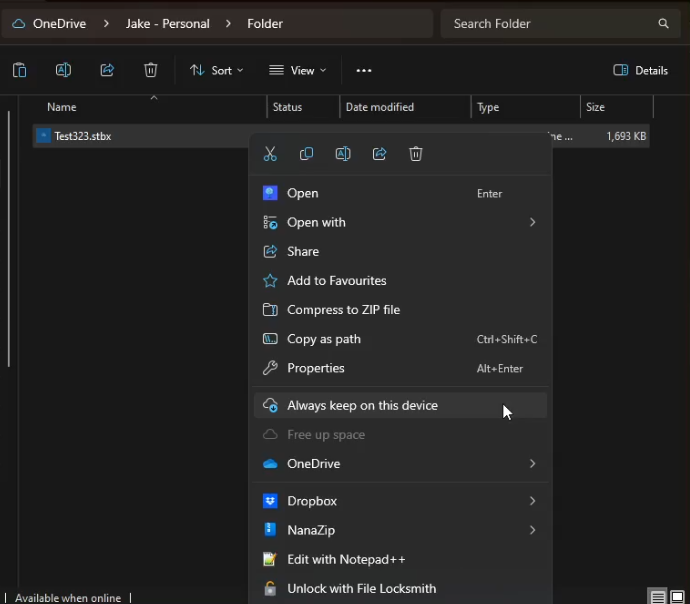Choose Open with from the context menu
This screenshot has width=690, height=604.
(x=400, y=222)
